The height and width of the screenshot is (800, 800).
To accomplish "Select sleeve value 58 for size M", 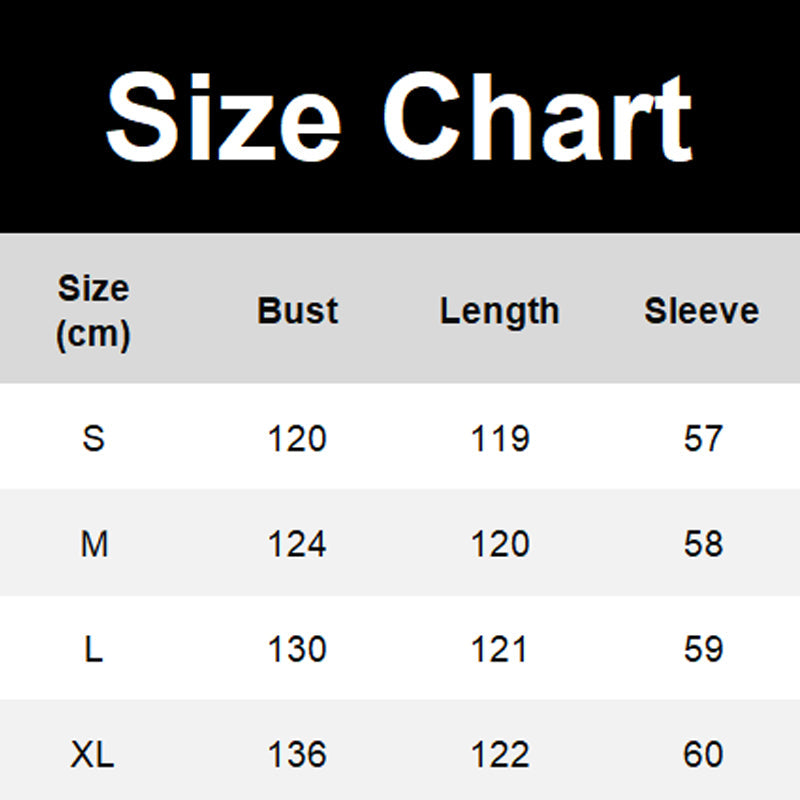I will (702, 544).
